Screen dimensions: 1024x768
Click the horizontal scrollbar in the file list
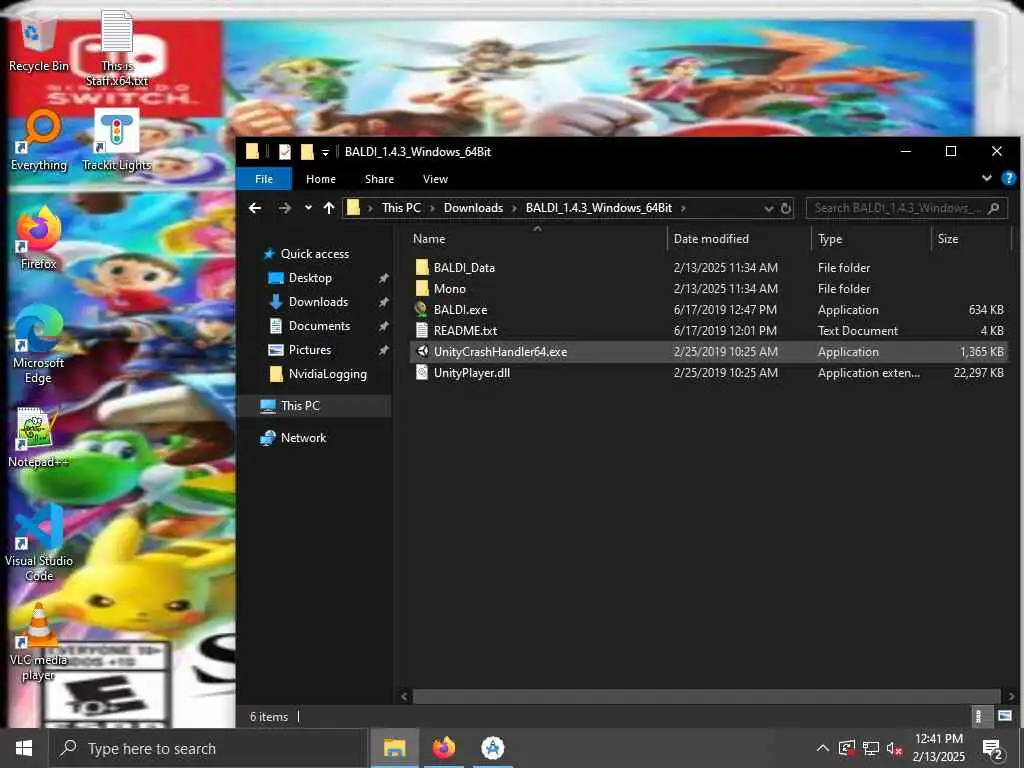pos(707,696)
